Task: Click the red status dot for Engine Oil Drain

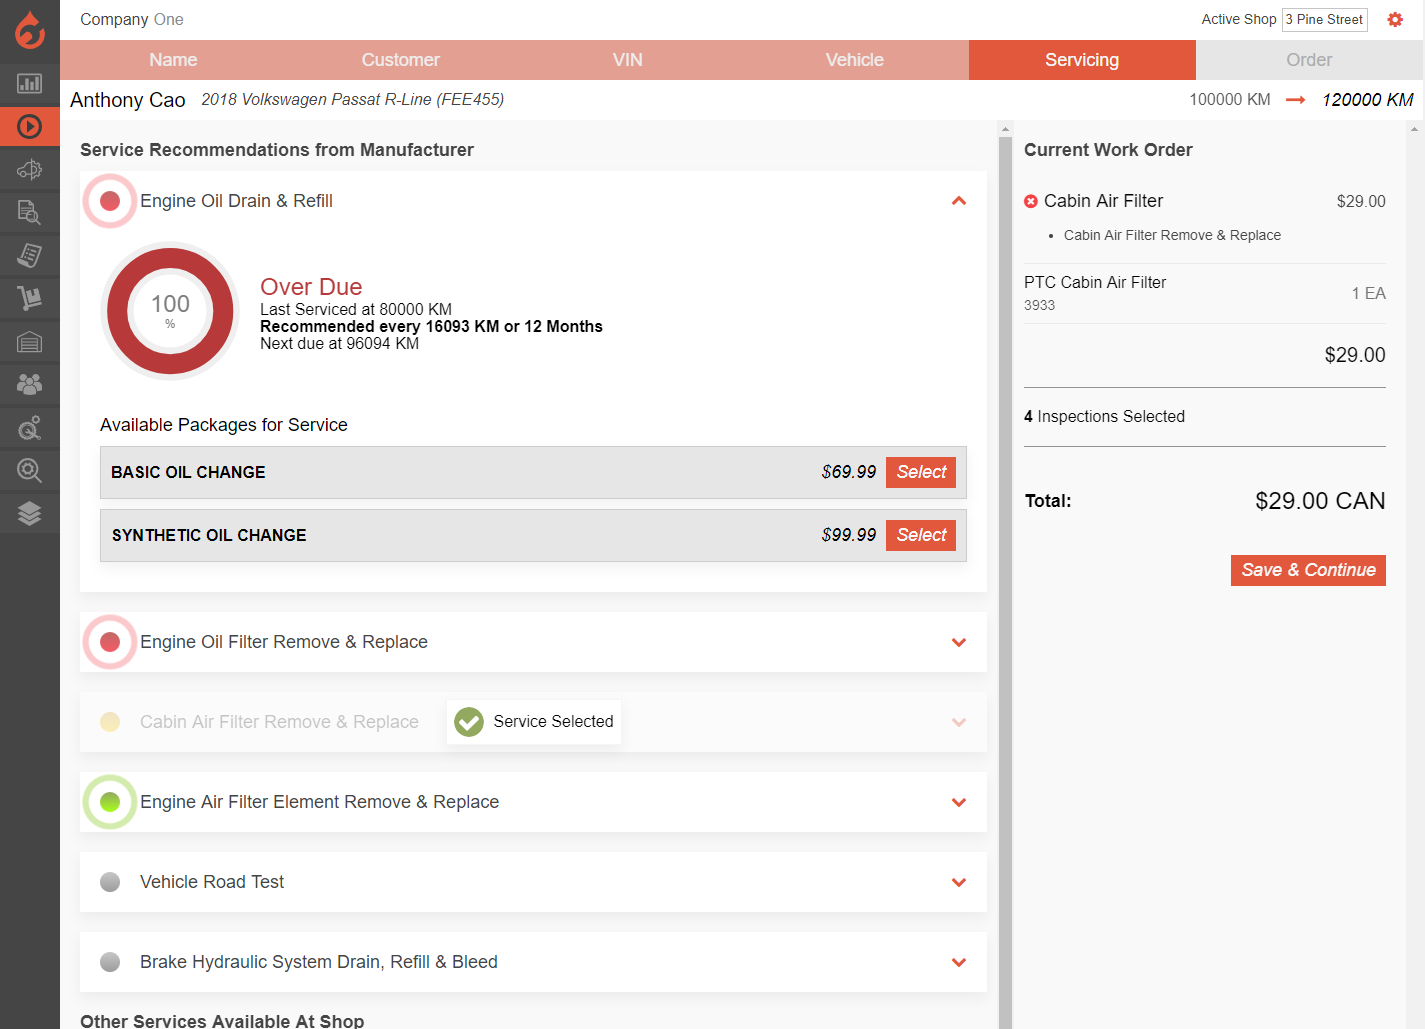Action: [110, 201]
